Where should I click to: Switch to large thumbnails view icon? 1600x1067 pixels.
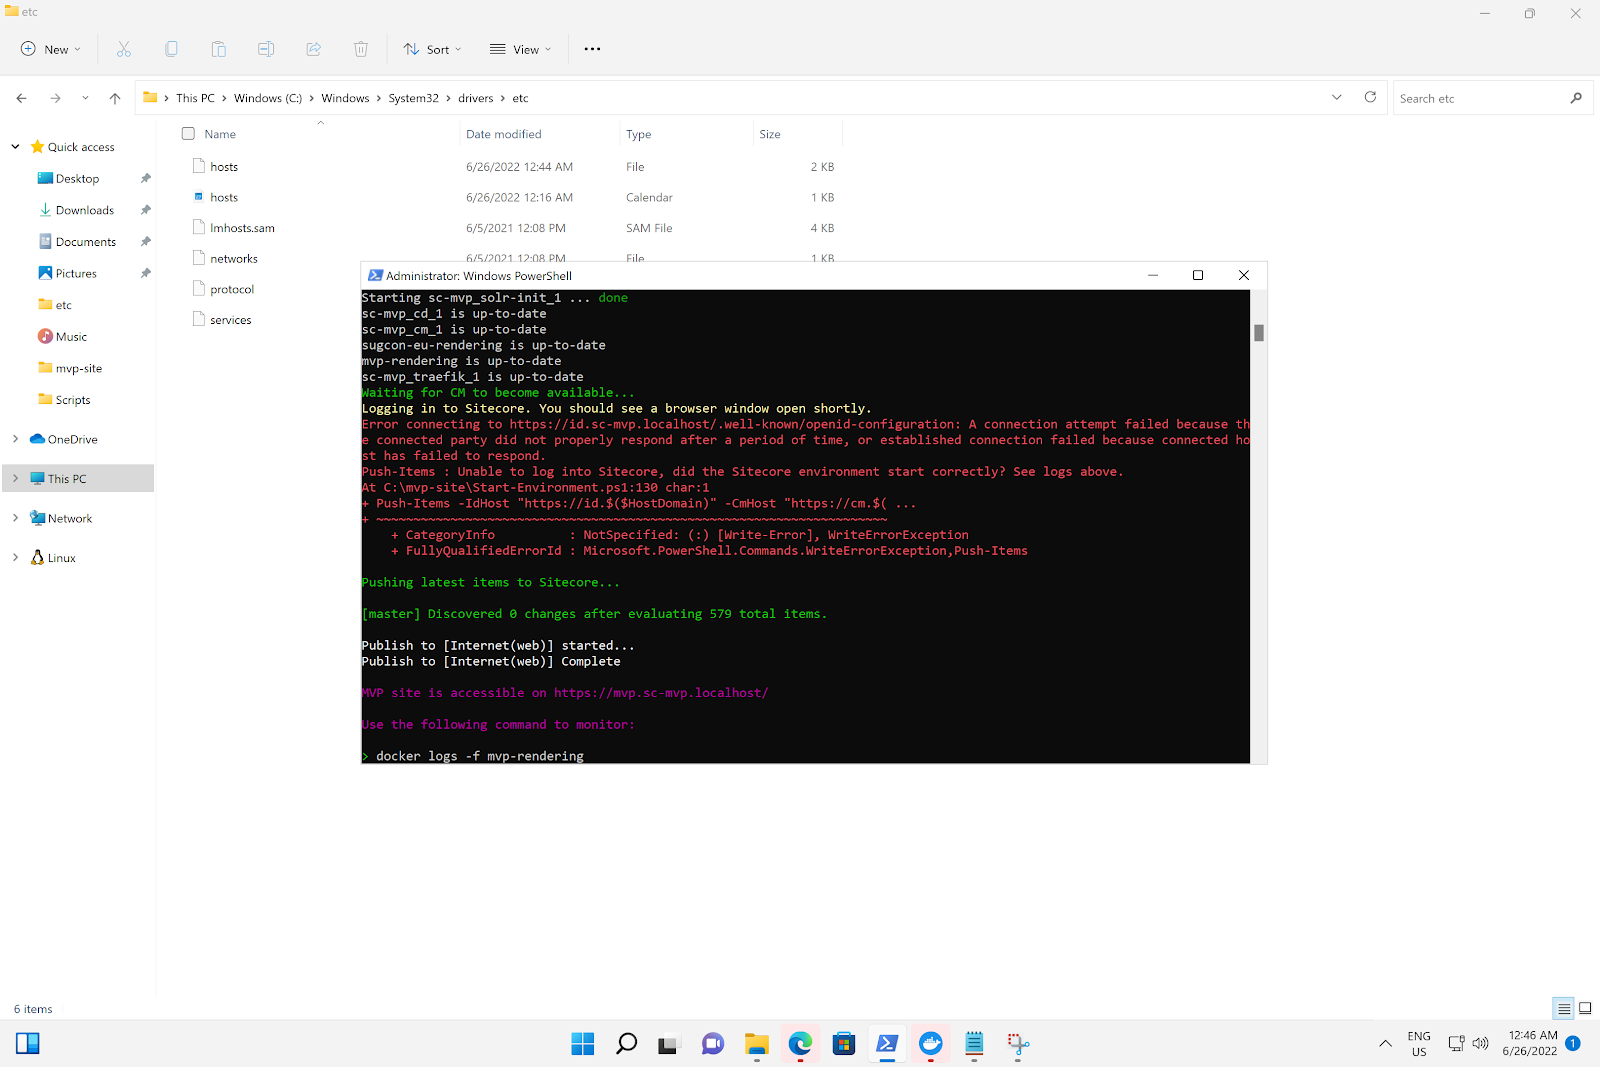pyautogui.click(x=1585, y=1009)
